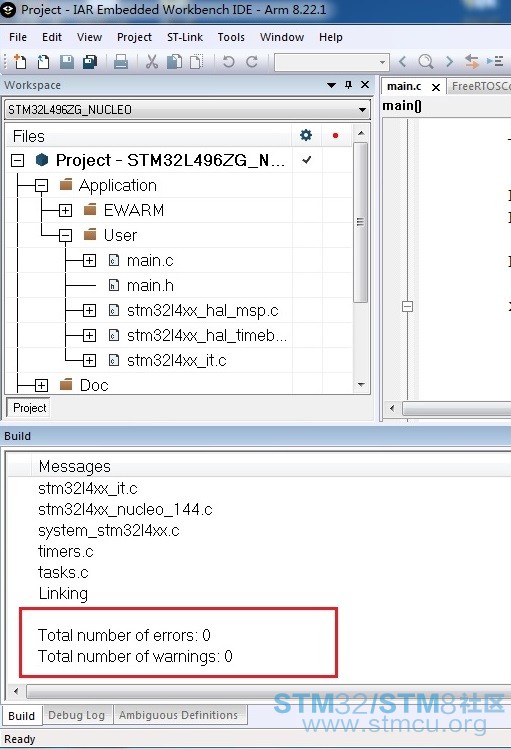The image size is (511, 749).
Task: Click inside the toolbar search input field
Action: coord(326,62)
